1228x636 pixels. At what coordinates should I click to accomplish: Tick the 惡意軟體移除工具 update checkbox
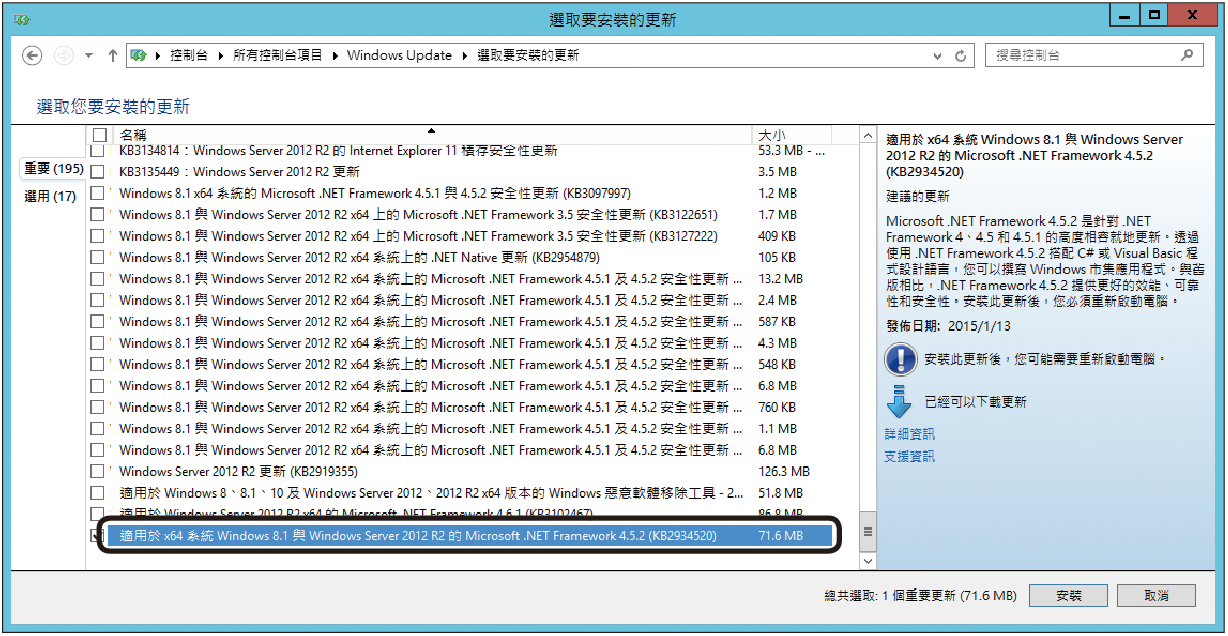pos(97,493)
